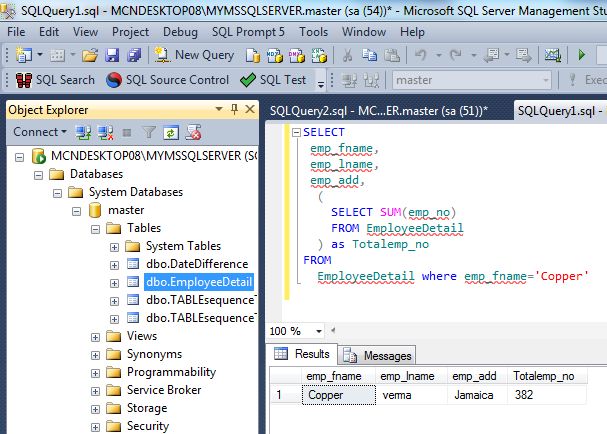Collapse the Databases folder node

[x=38, y=175]
